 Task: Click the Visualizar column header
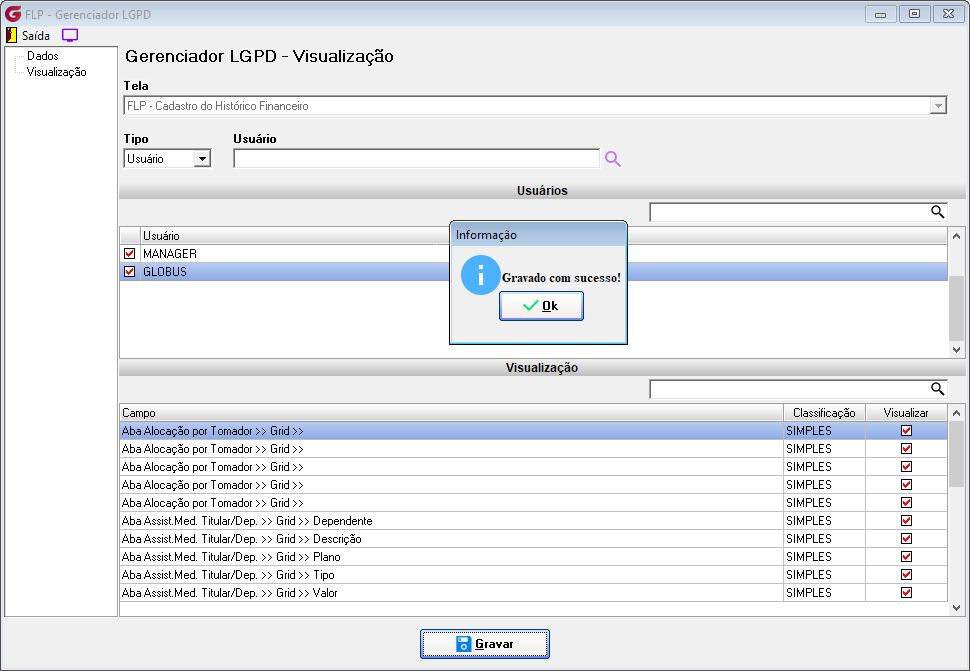(x=906, y=412)
